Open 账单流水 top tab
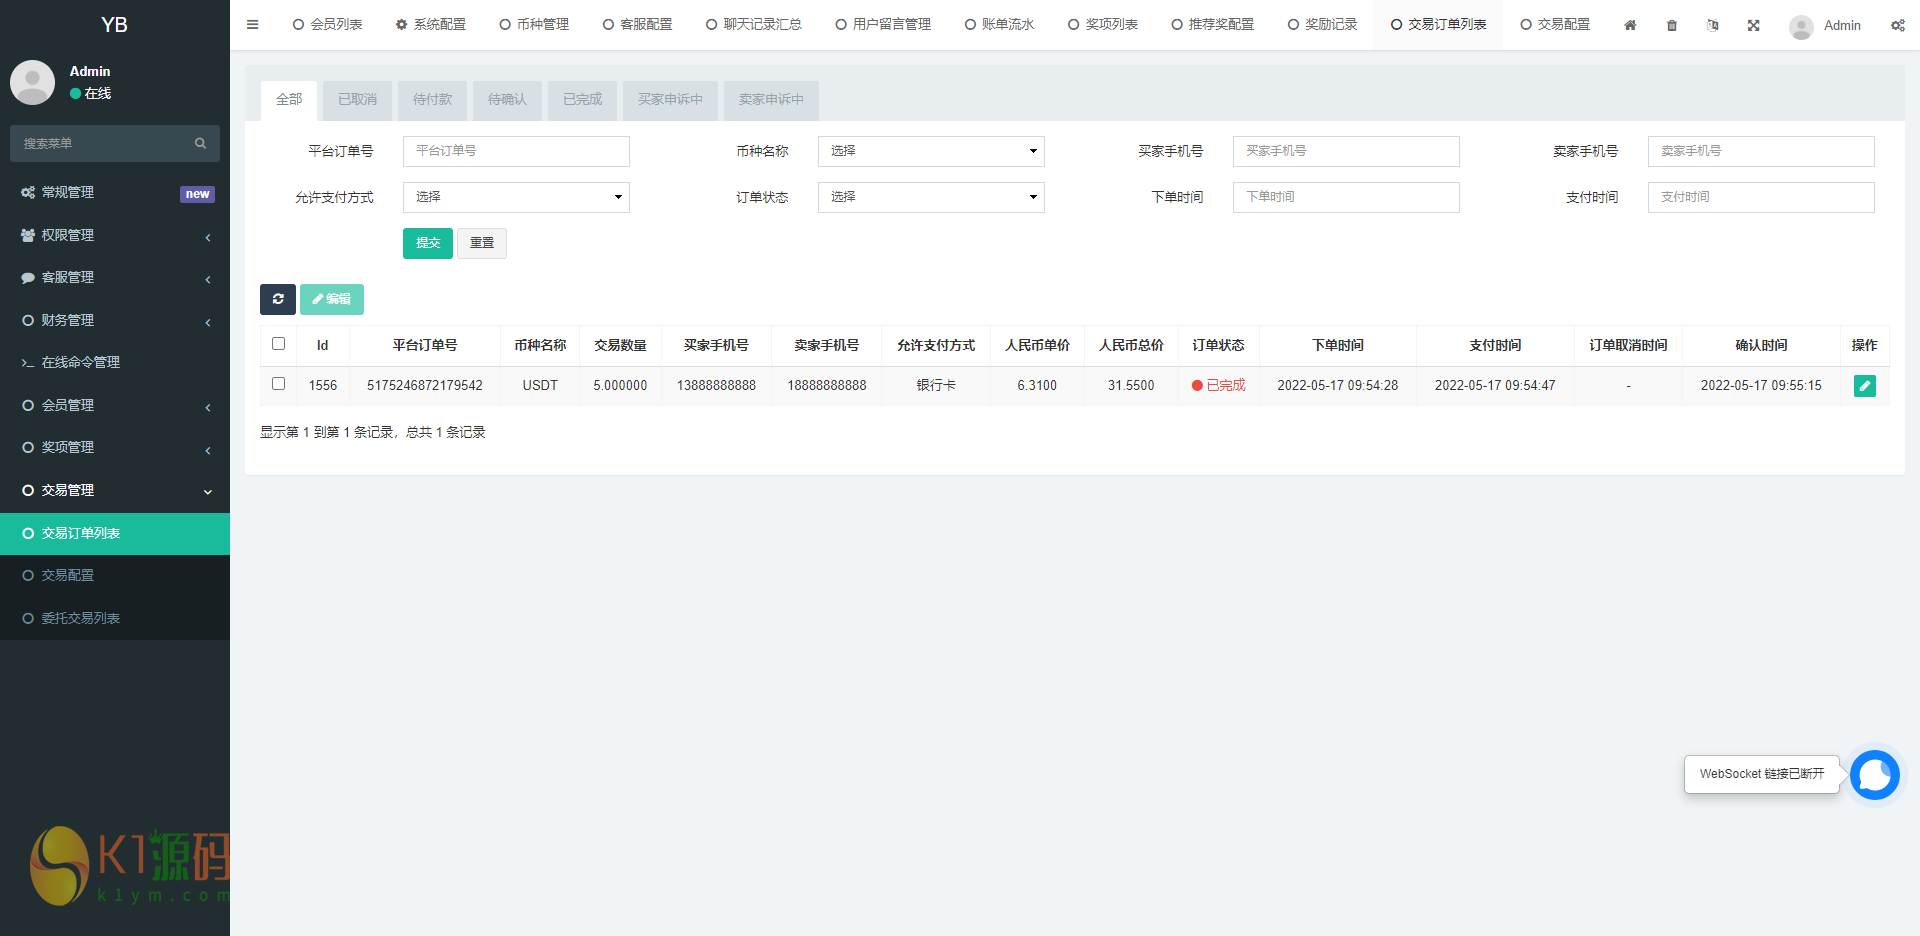The image size is (1920, 936). coord(999,25)
